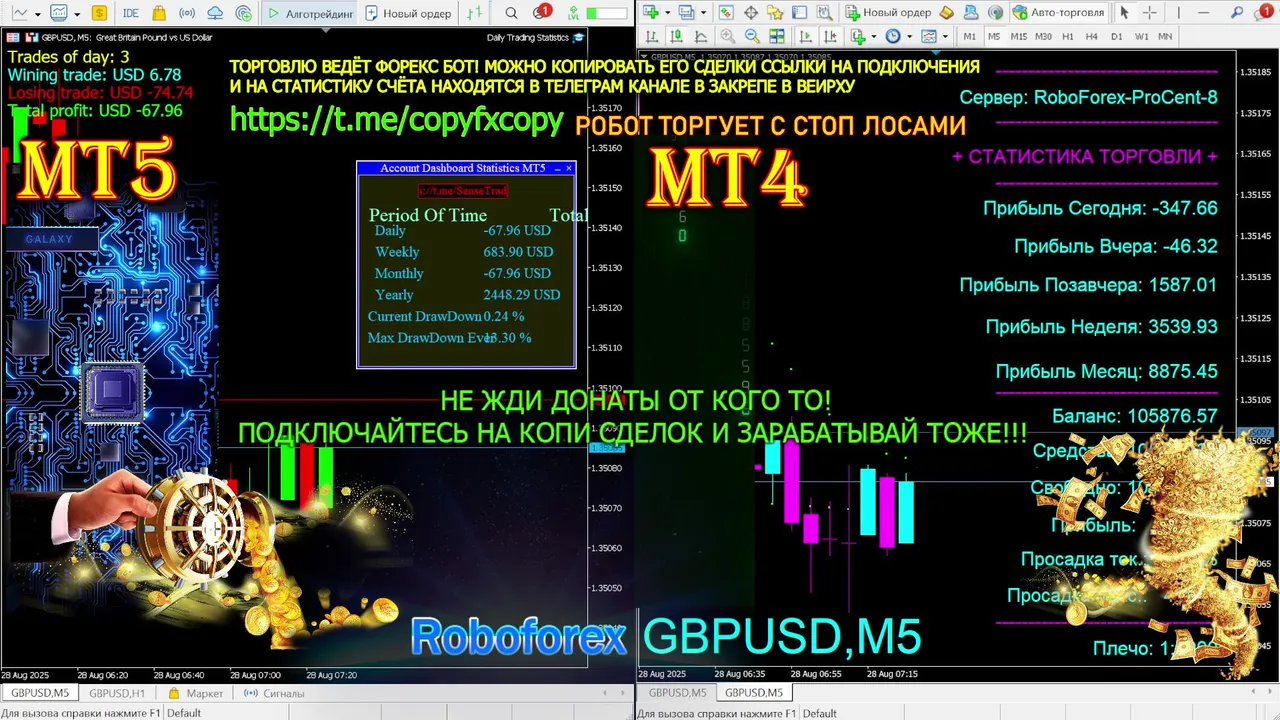Click the new chart icon in MT4 toolbar

click(650, 13)
